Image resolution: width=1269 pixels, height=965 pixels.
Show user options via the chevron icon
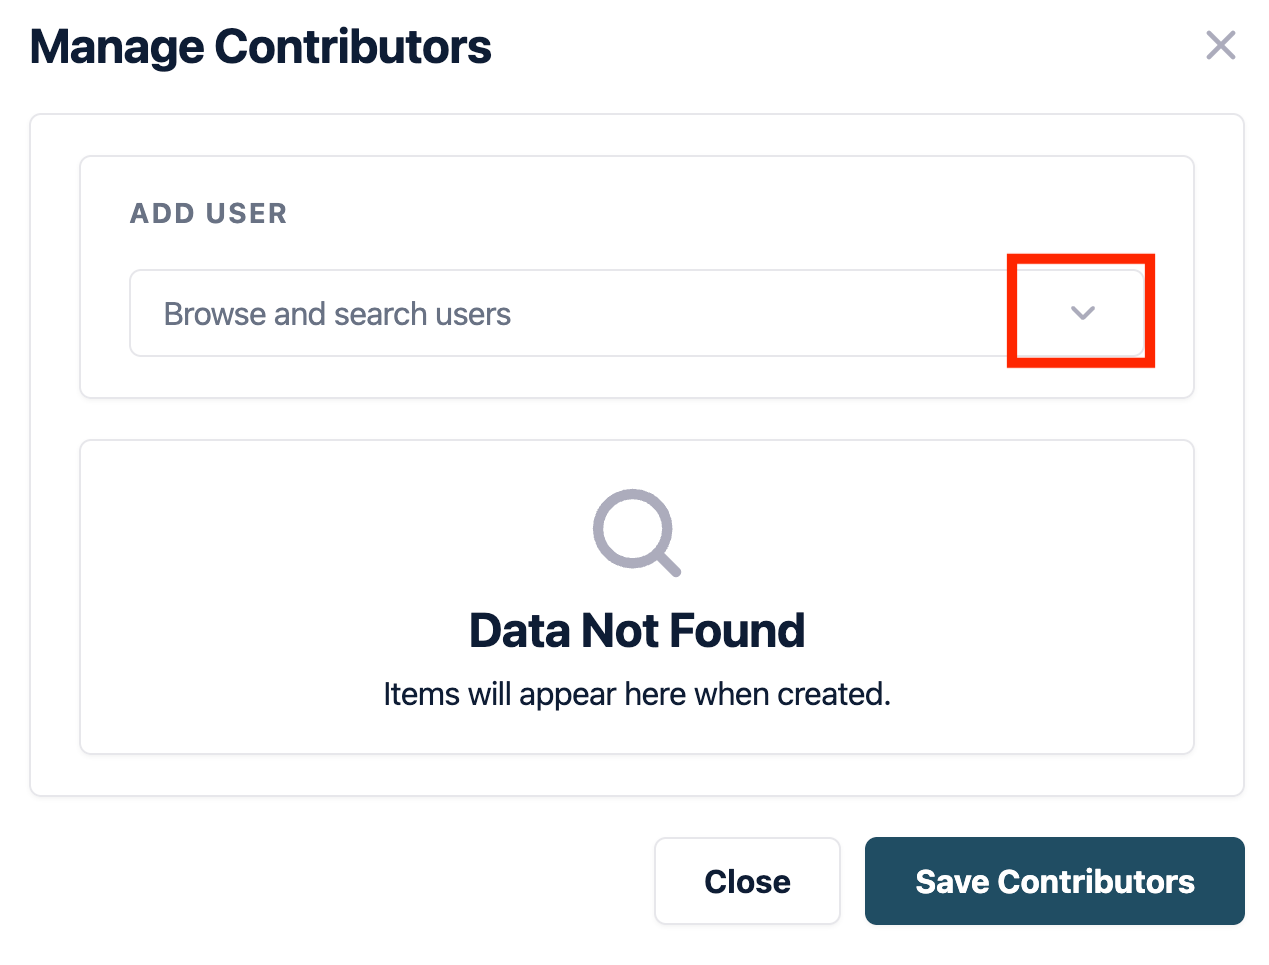(x=1082, y=313)
